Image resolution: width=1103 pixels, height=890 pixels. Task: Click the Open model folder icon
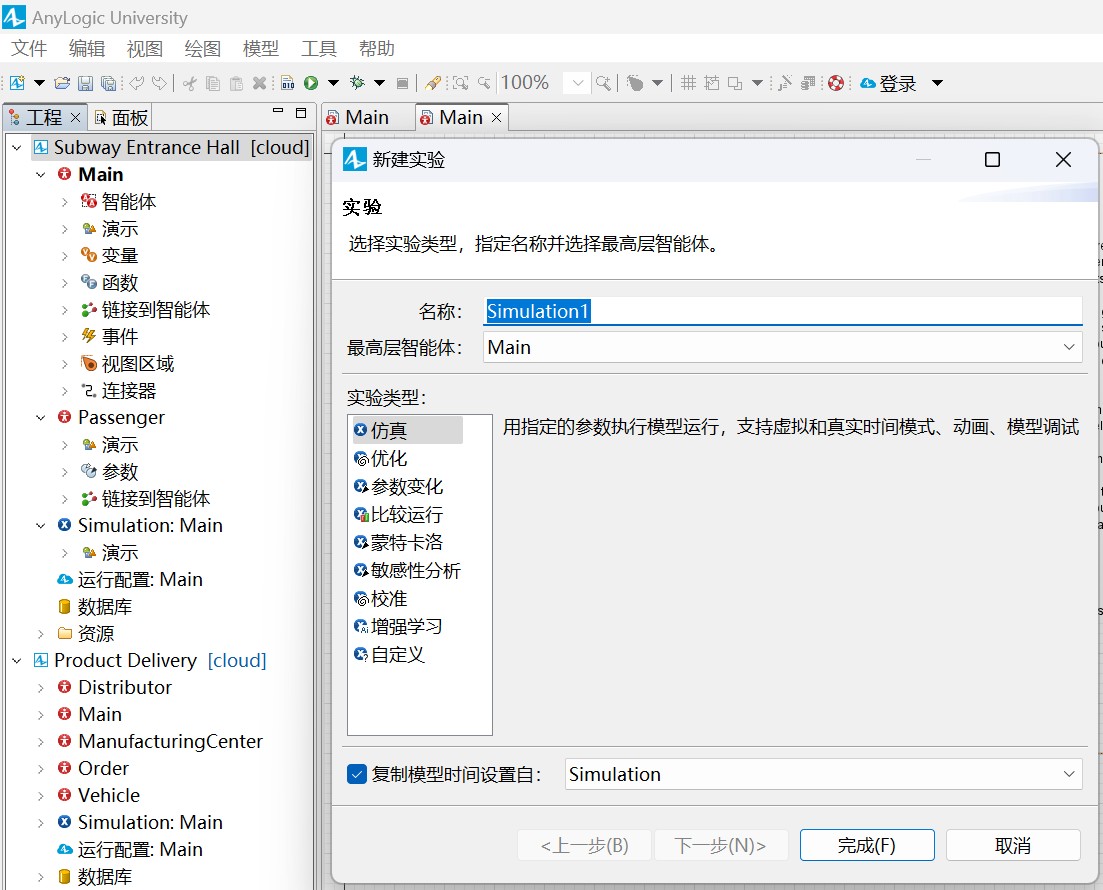(x=62, y=83)
